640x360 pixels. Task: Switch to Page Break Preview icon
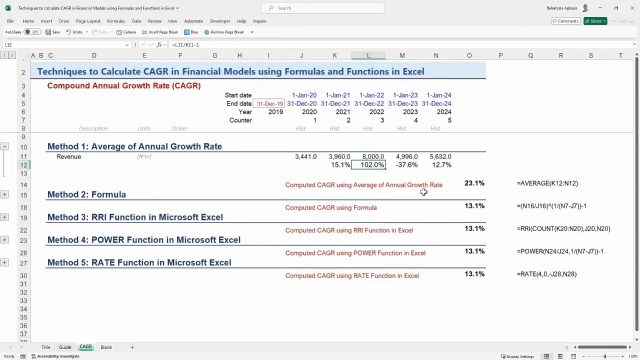573,356
